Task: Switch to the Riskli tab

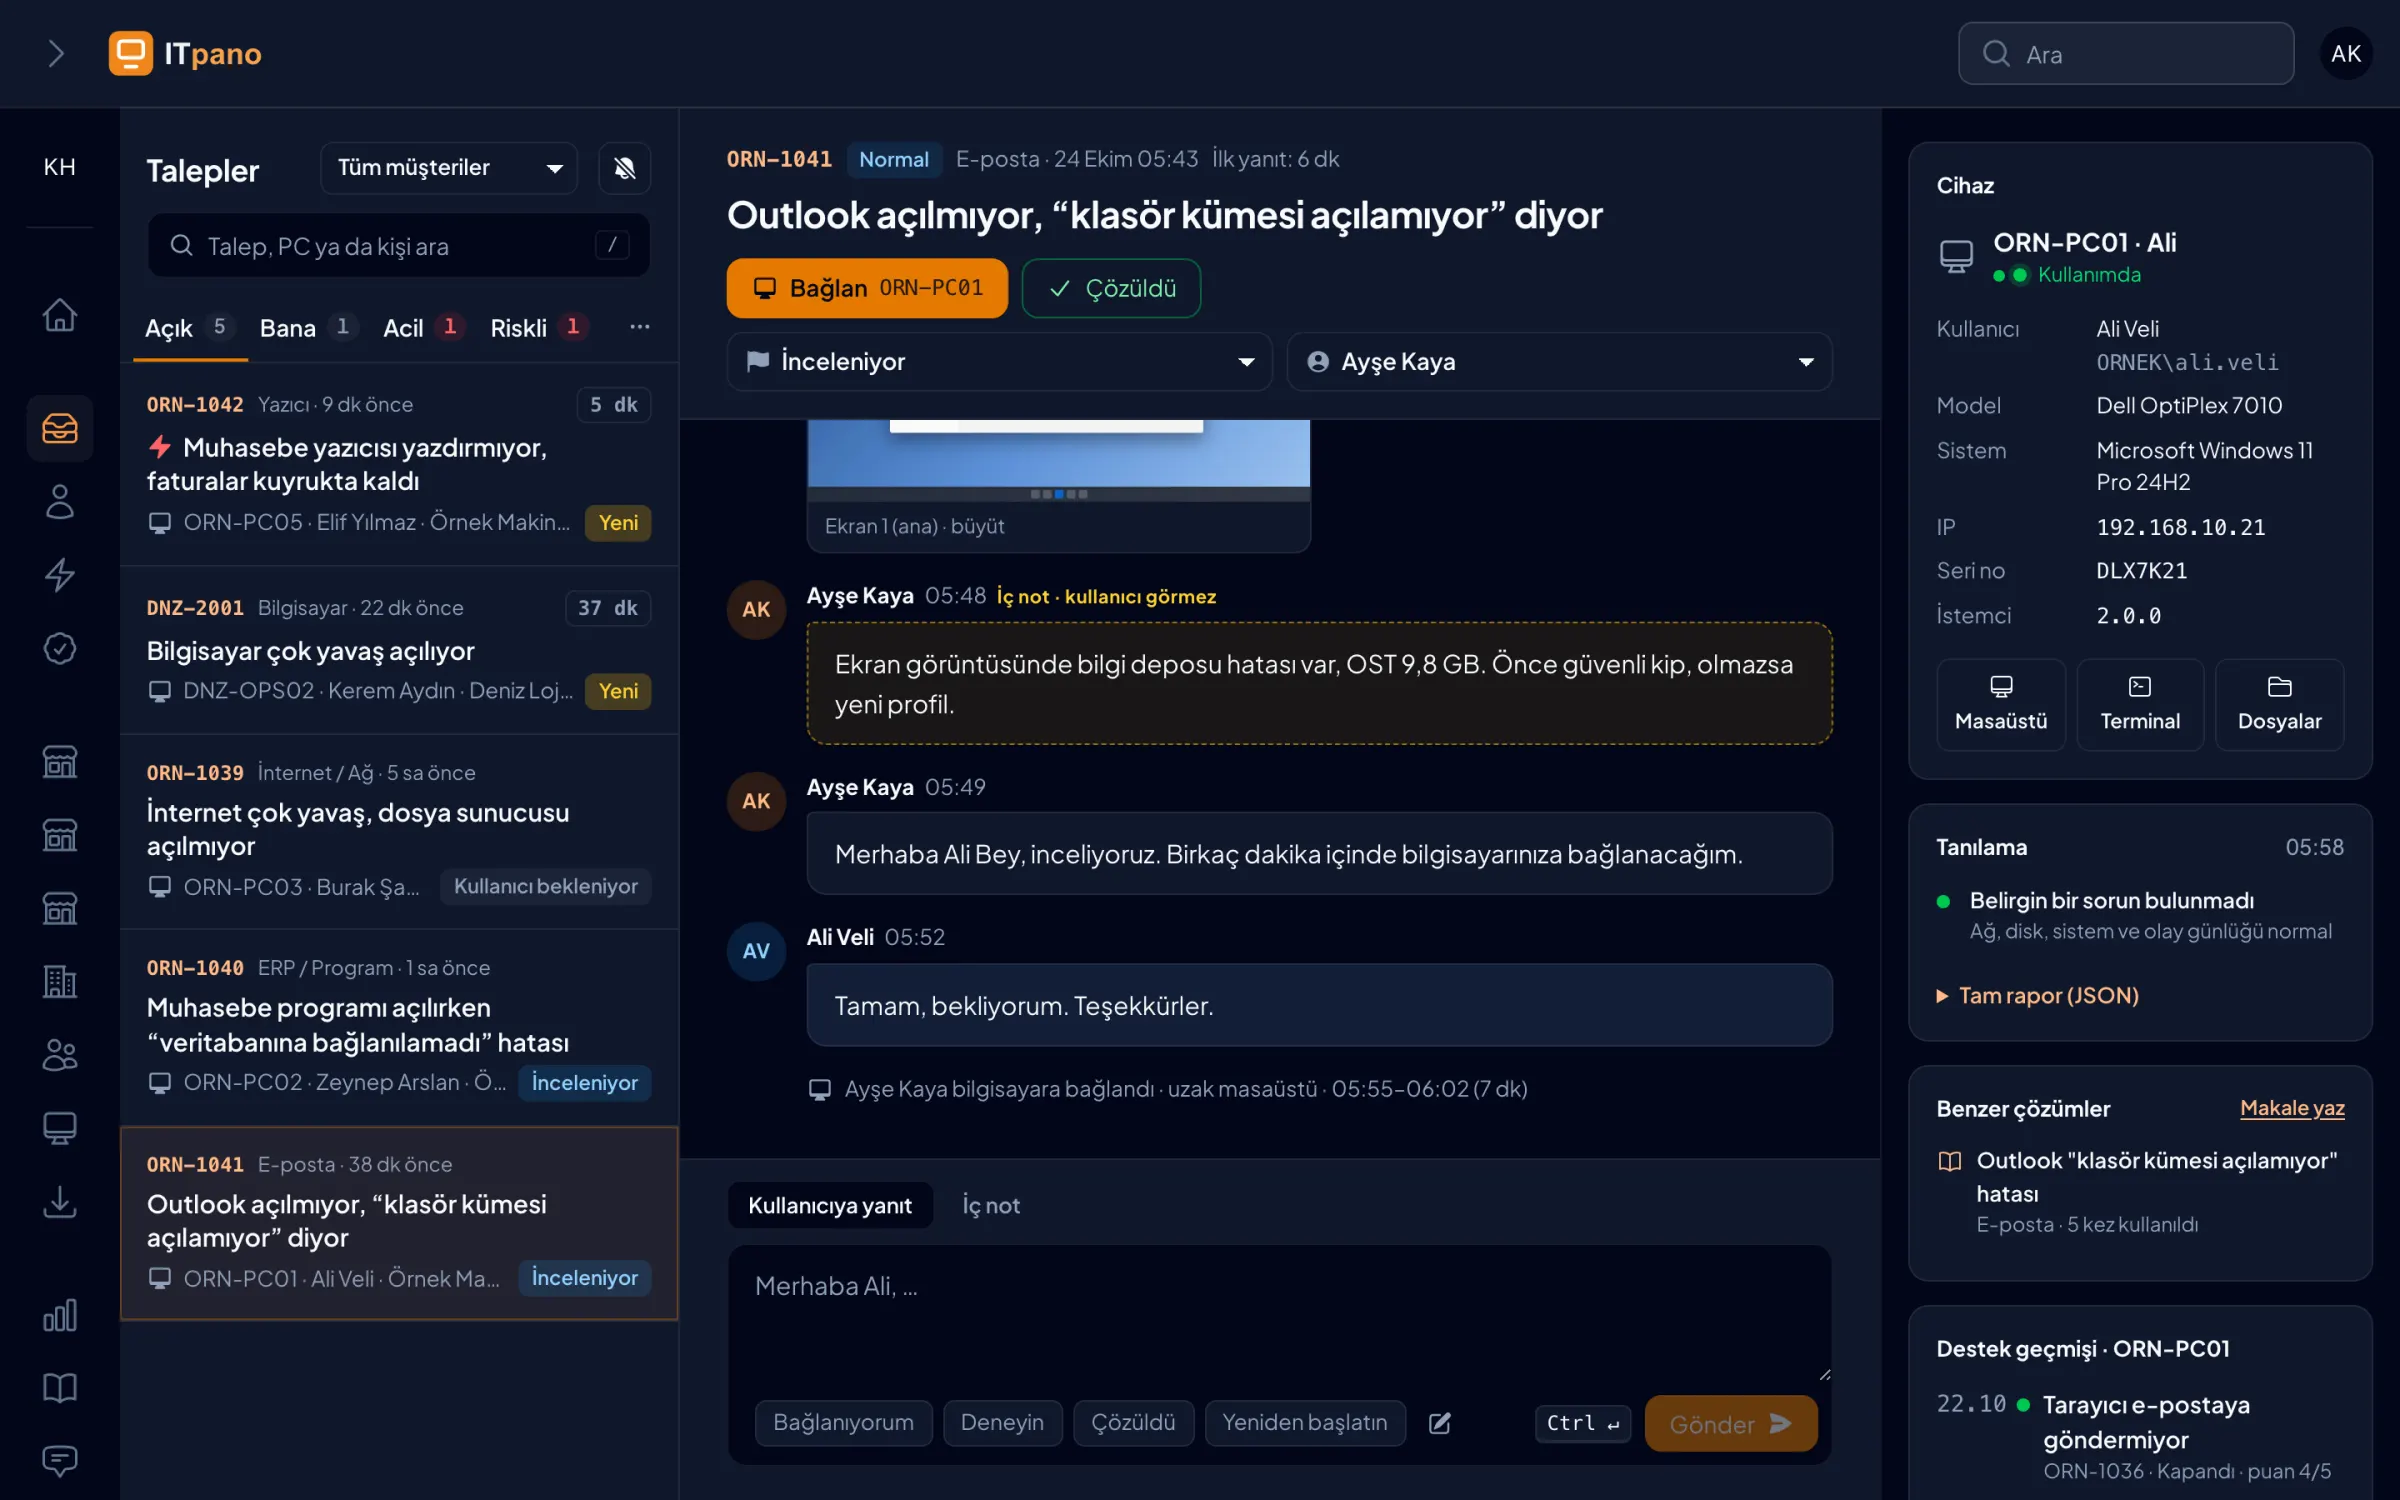Action: [x=538, y=328]
